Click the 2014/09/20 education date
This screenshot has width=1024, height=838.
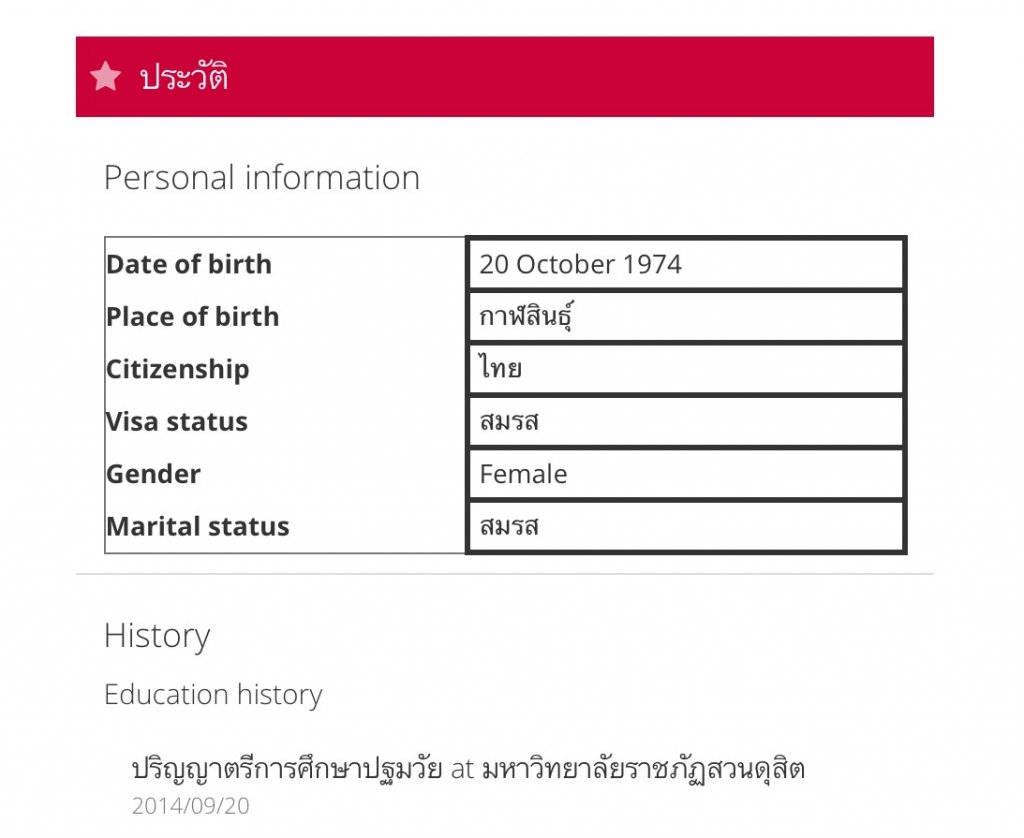tap(191, 806)
